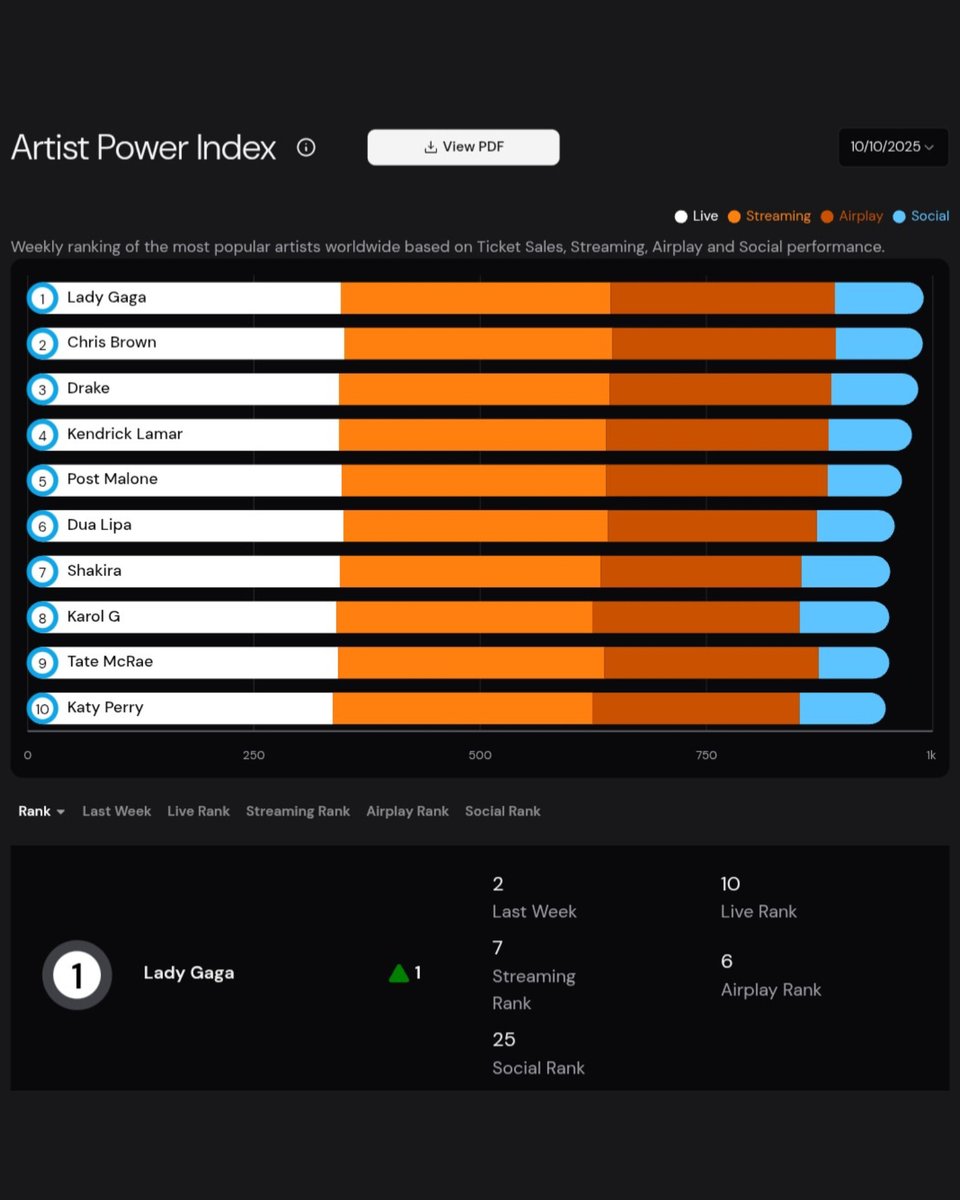
Task: Click Lady Gaga's orange Streaming bar segment
Action: click(475, 298)
